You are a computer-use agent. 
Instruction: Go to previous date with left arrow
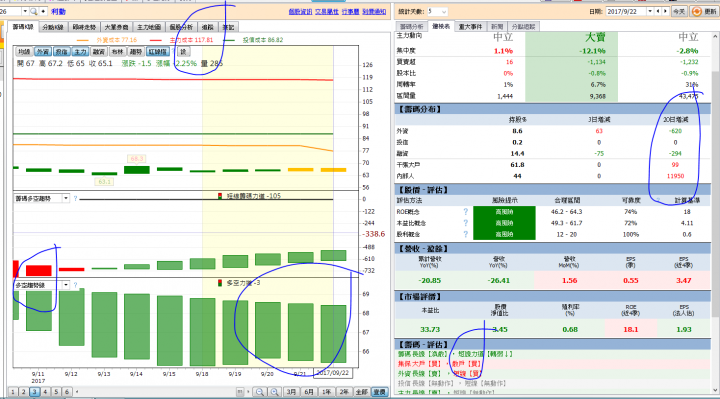pos(658,11)
